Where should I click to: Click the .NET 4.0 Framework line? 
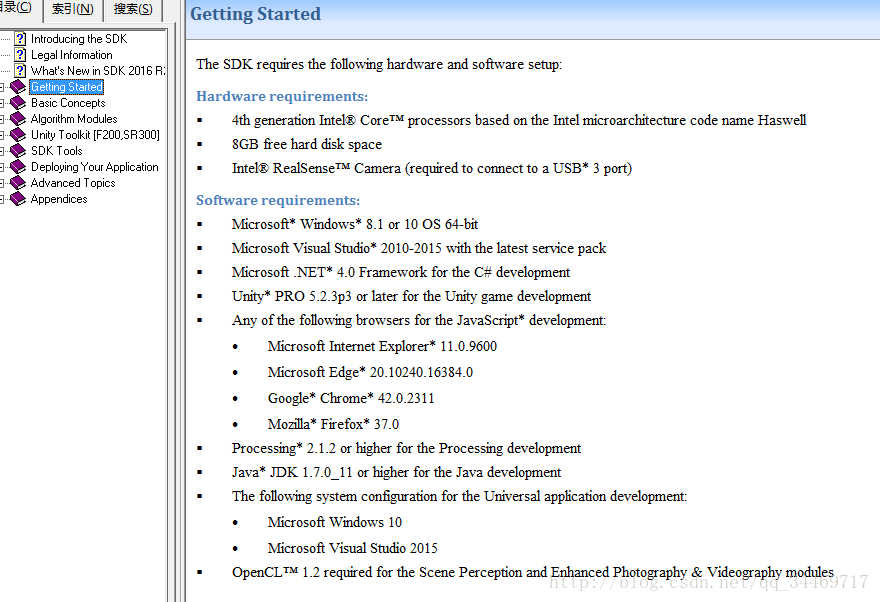click(401, 272)
